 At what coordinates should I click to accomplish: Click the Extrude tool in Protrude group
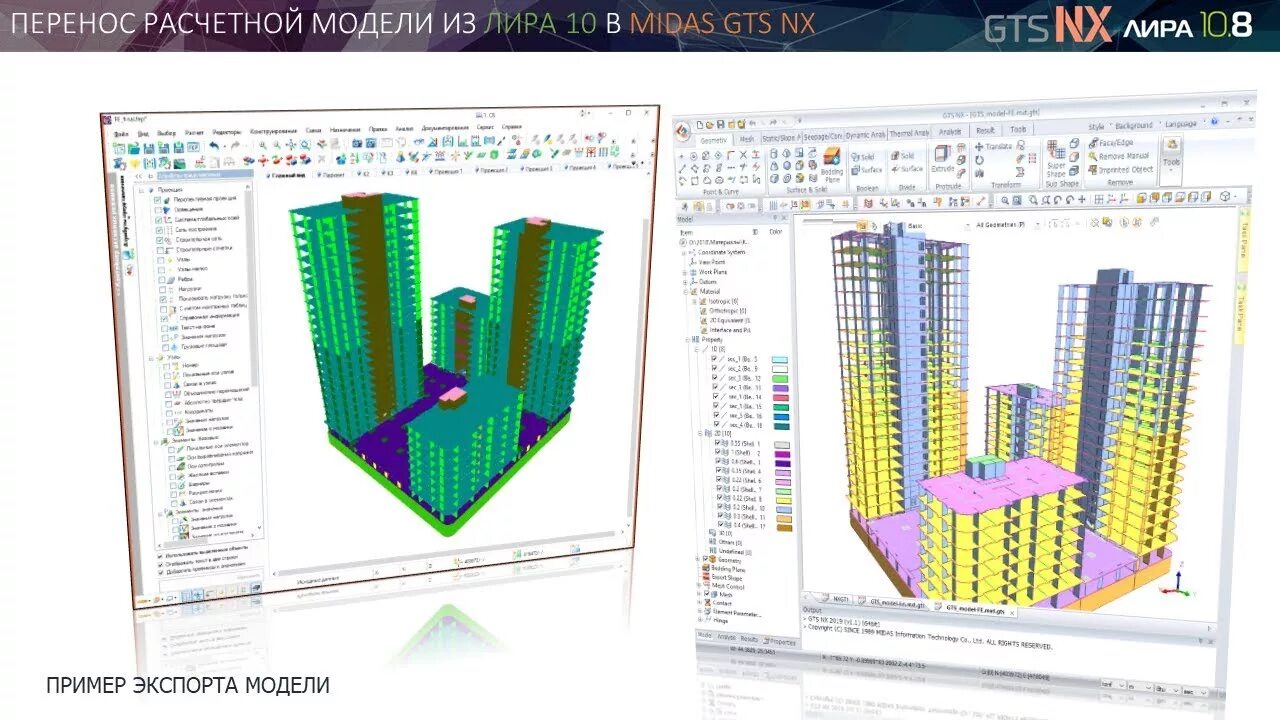[x=942, y=158]
